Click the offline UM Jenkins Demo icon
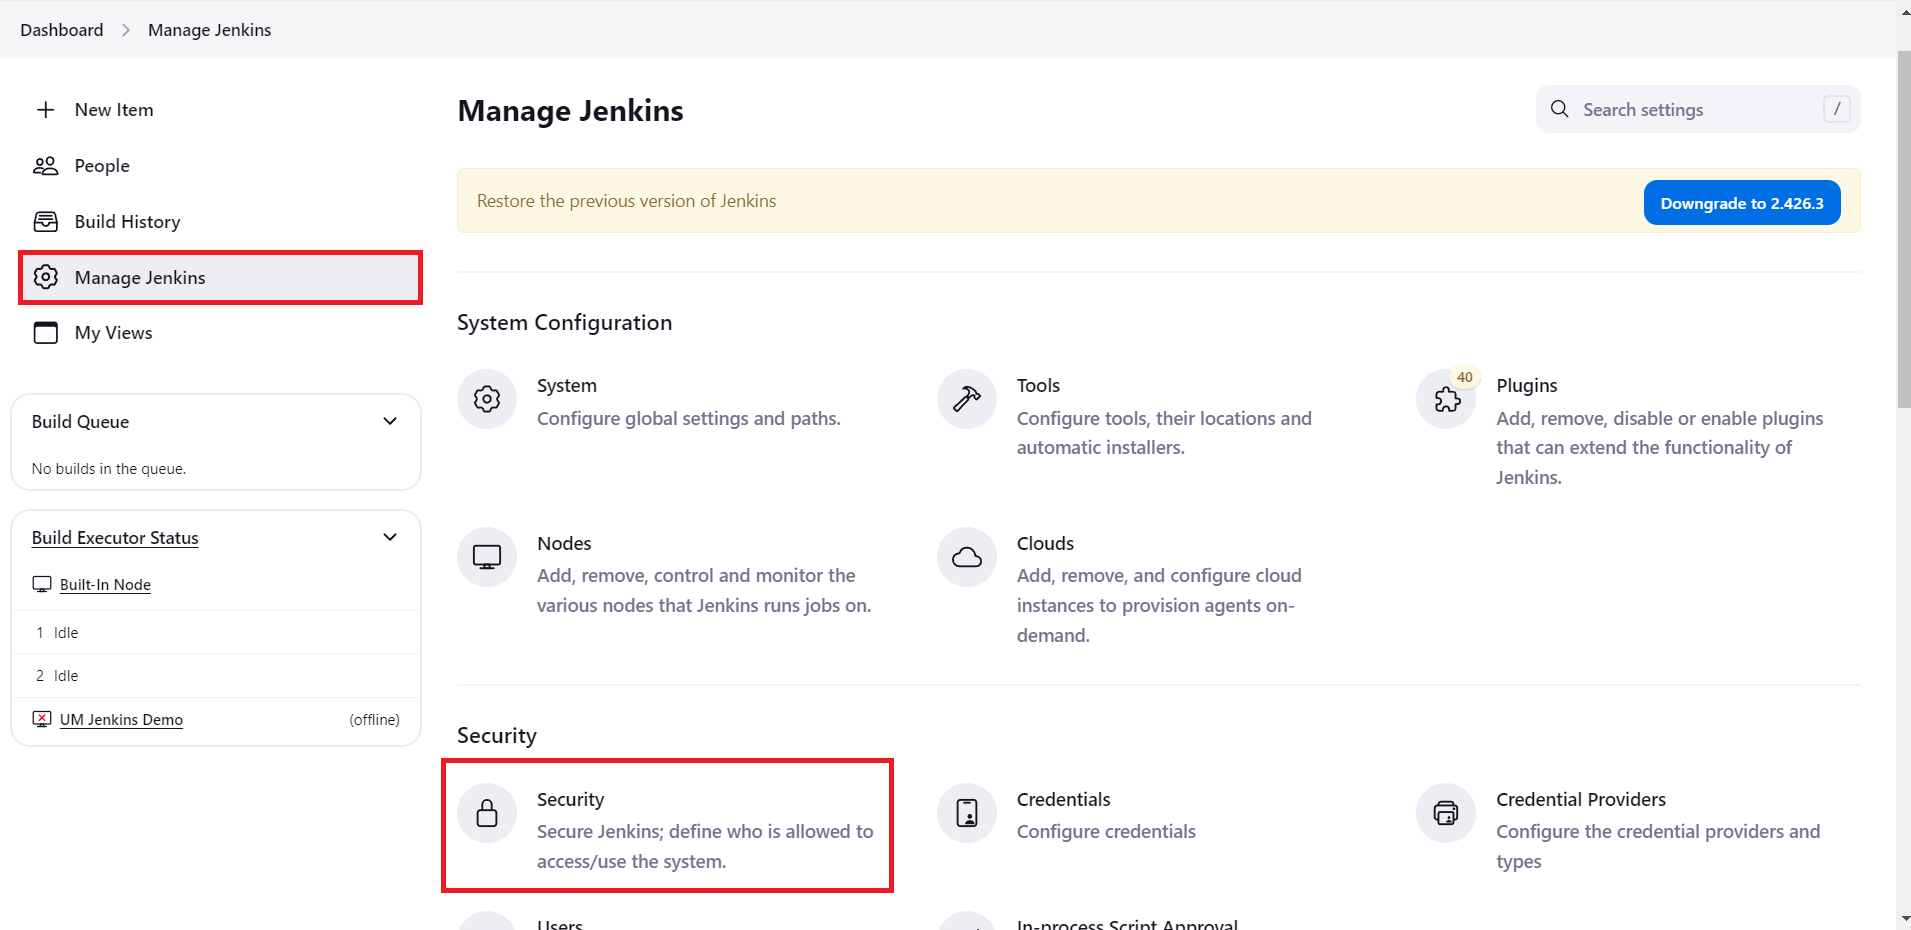The width and height of the screenshot is (1911, 930). click(x=42, y=719)
